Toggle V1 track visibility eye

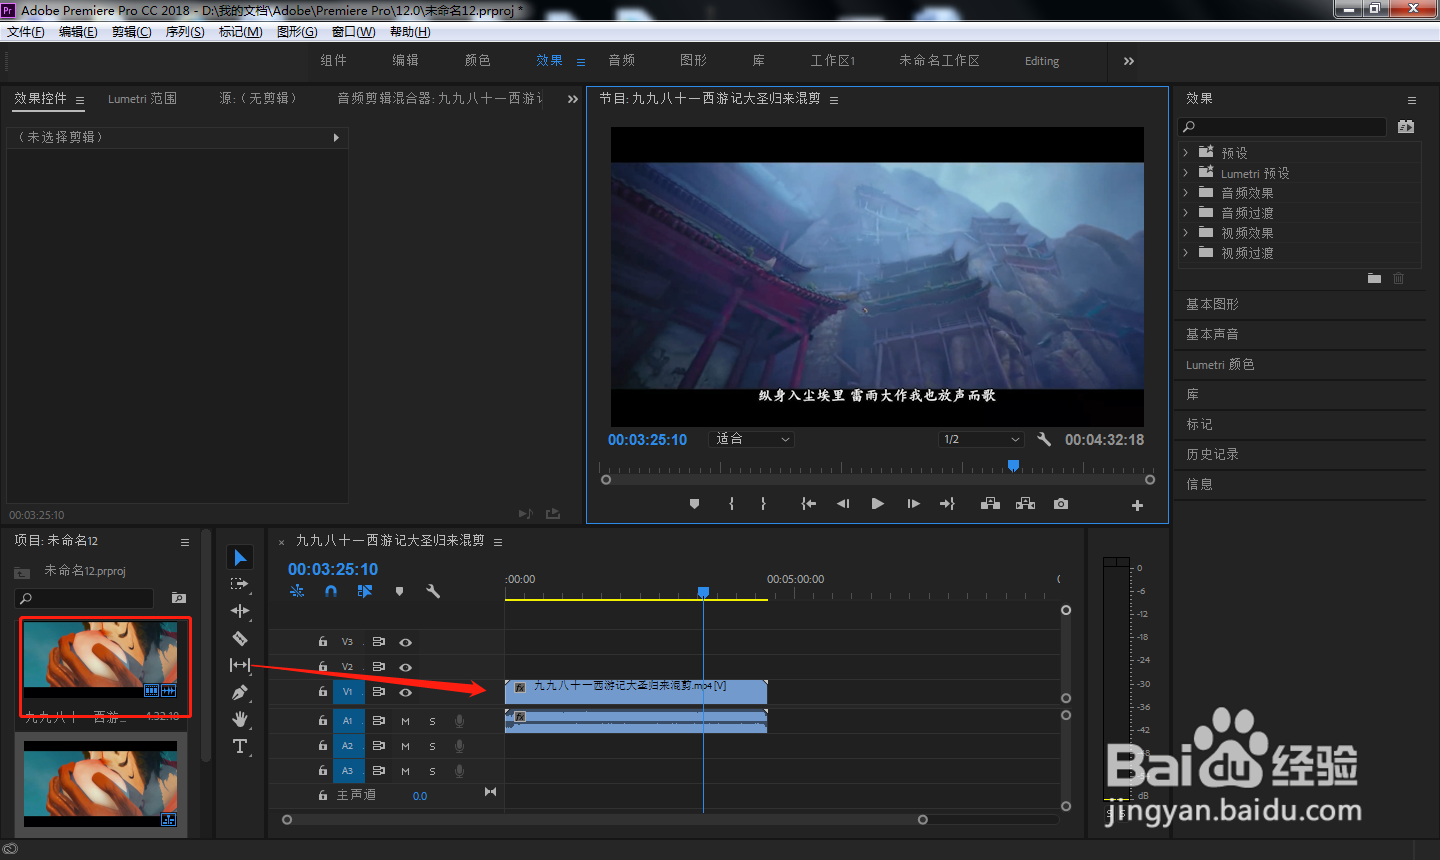(x=405, y=692)
